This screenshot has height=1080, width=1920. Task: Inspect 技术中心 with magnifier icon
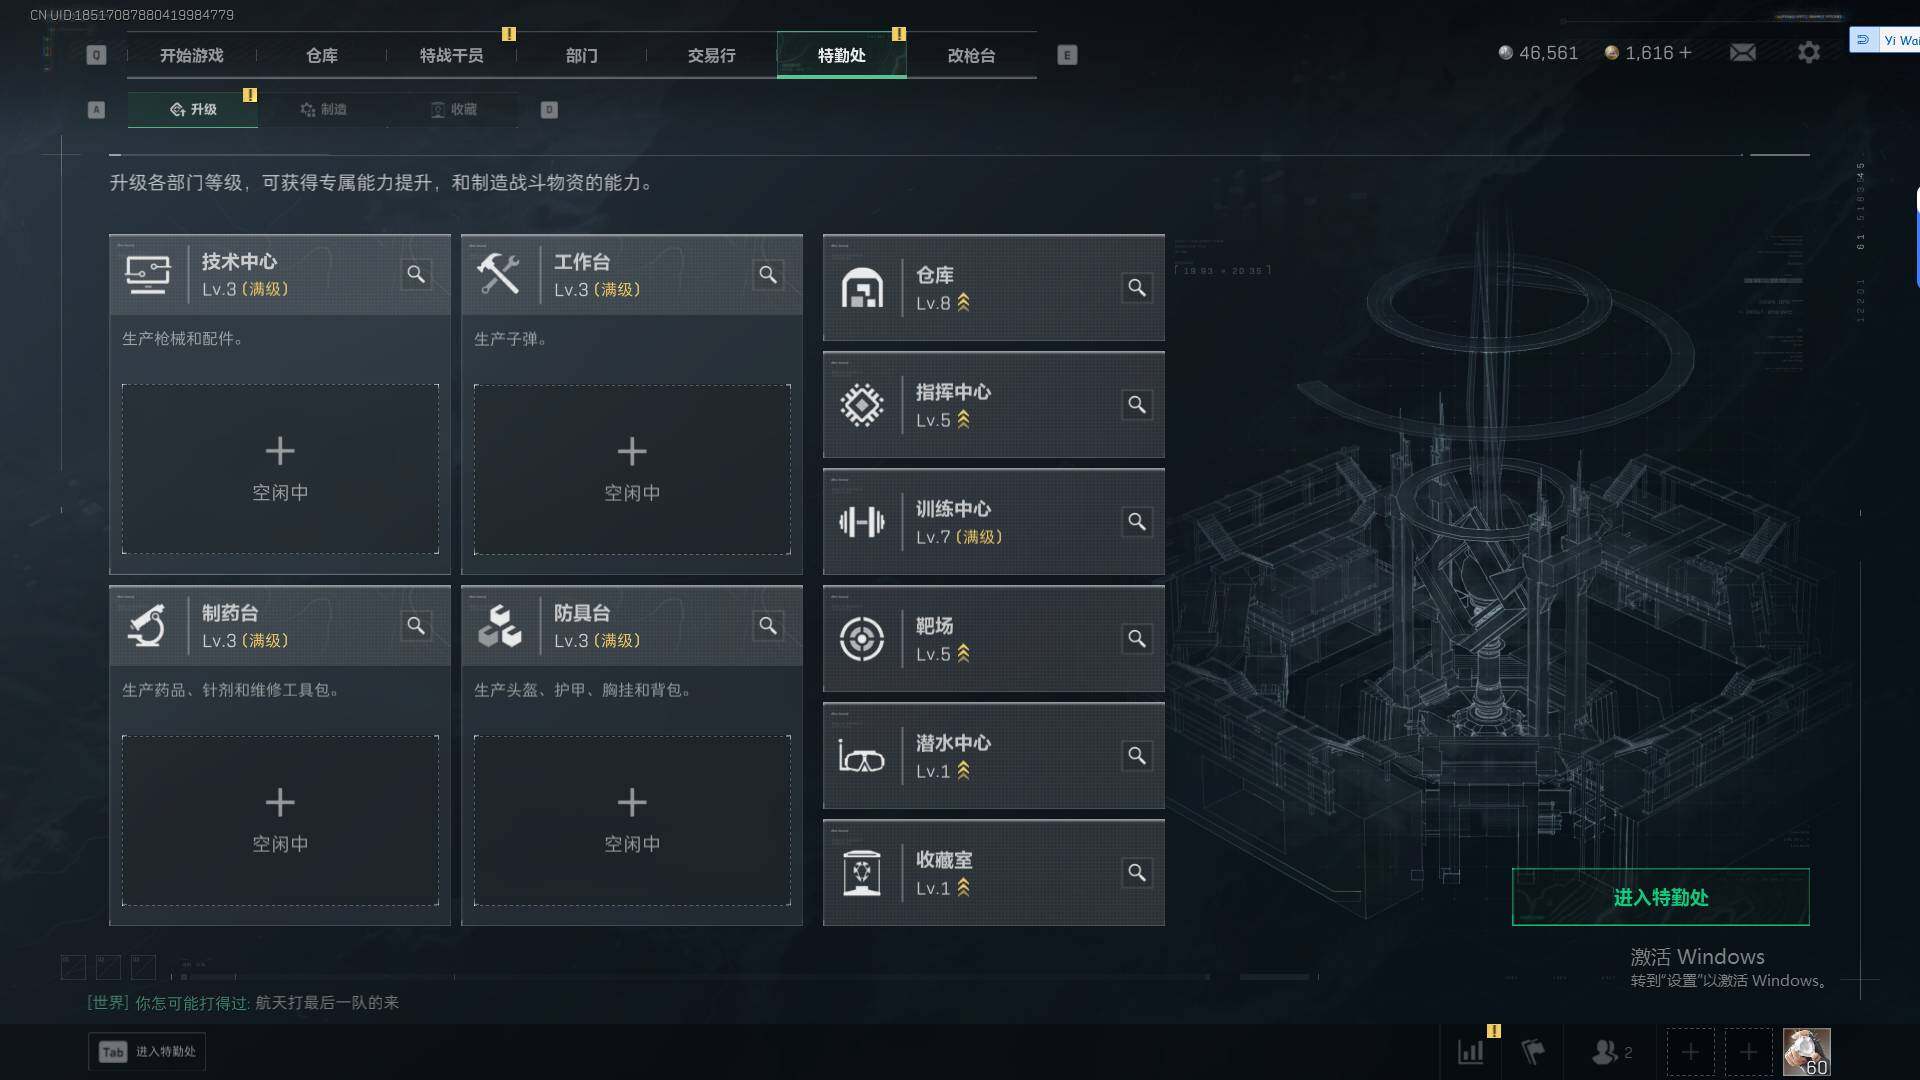416,274
